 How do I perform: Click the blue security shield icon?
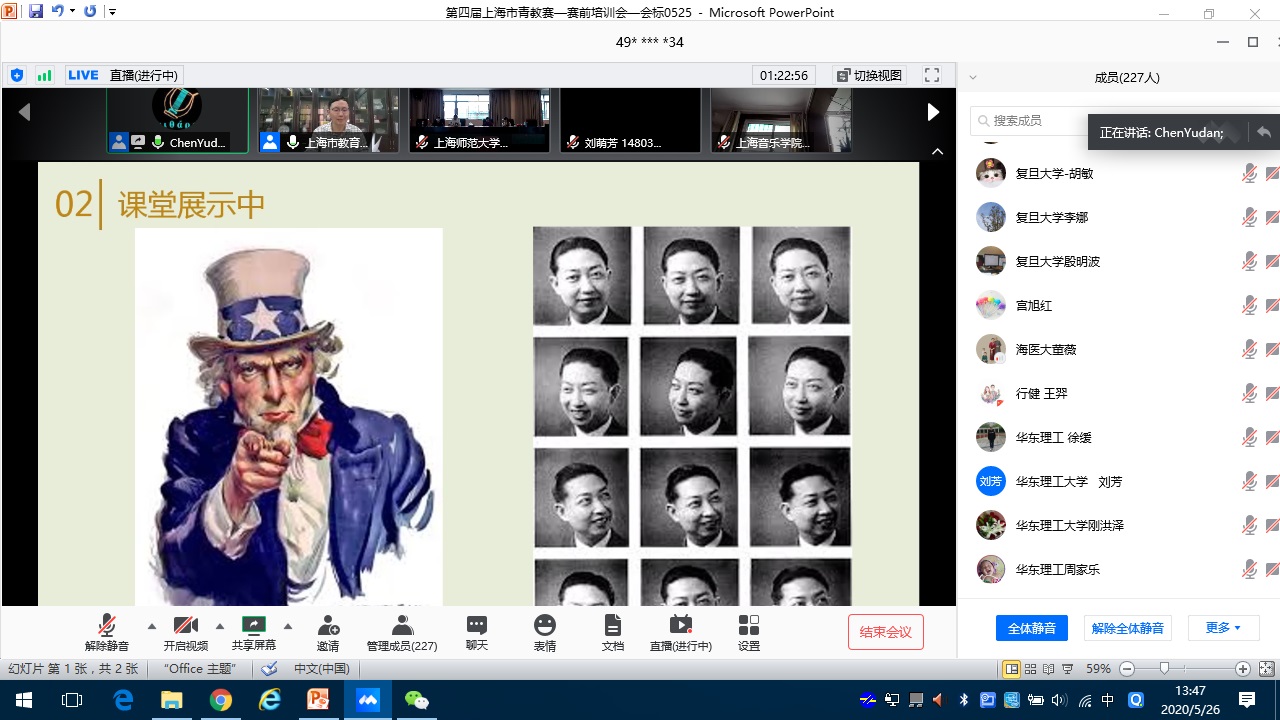17,75
